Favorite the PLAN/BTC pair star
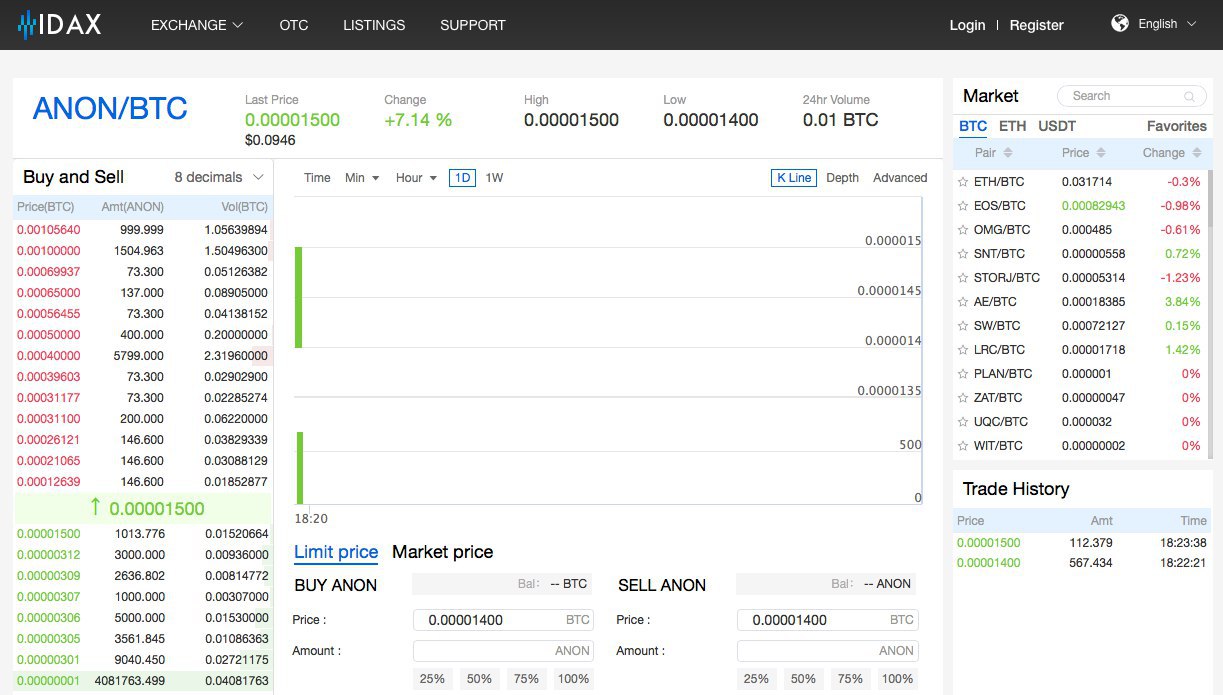The height and width of the screenshot is (695, 1223). click(963, 374)
